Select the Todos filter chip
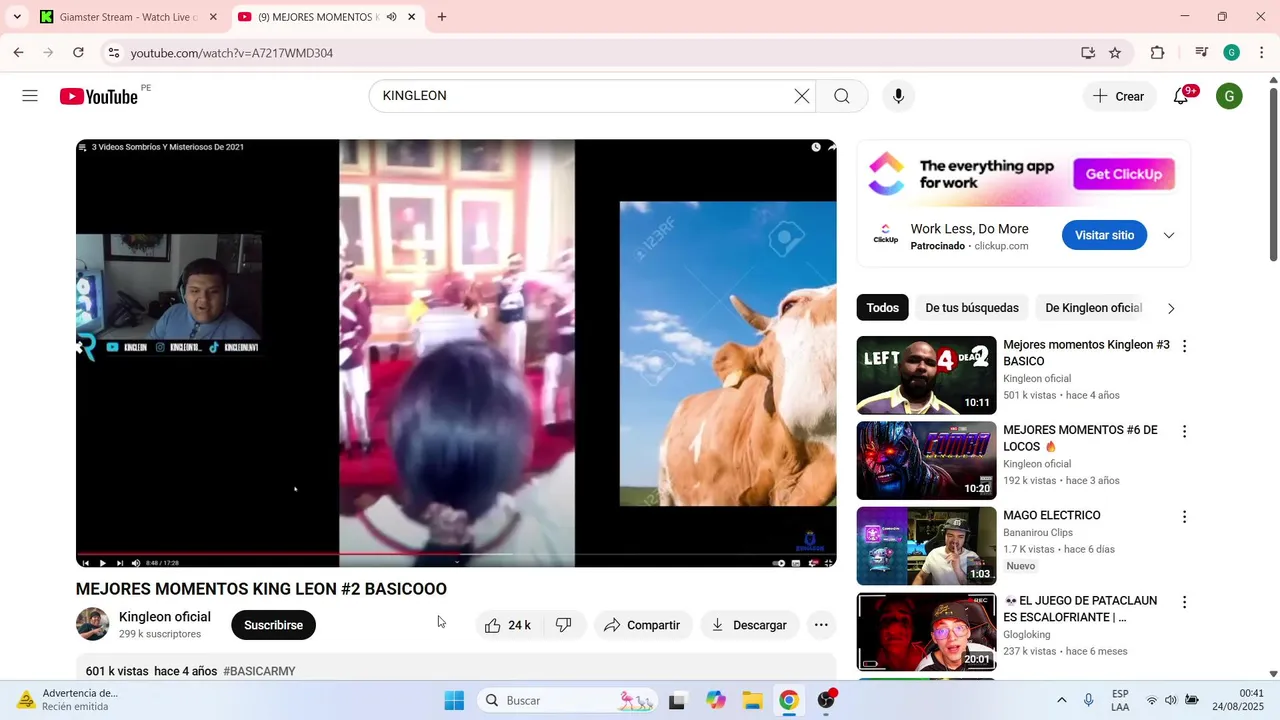The width and height of the screenshot is (1280, 720). [882, 308]
